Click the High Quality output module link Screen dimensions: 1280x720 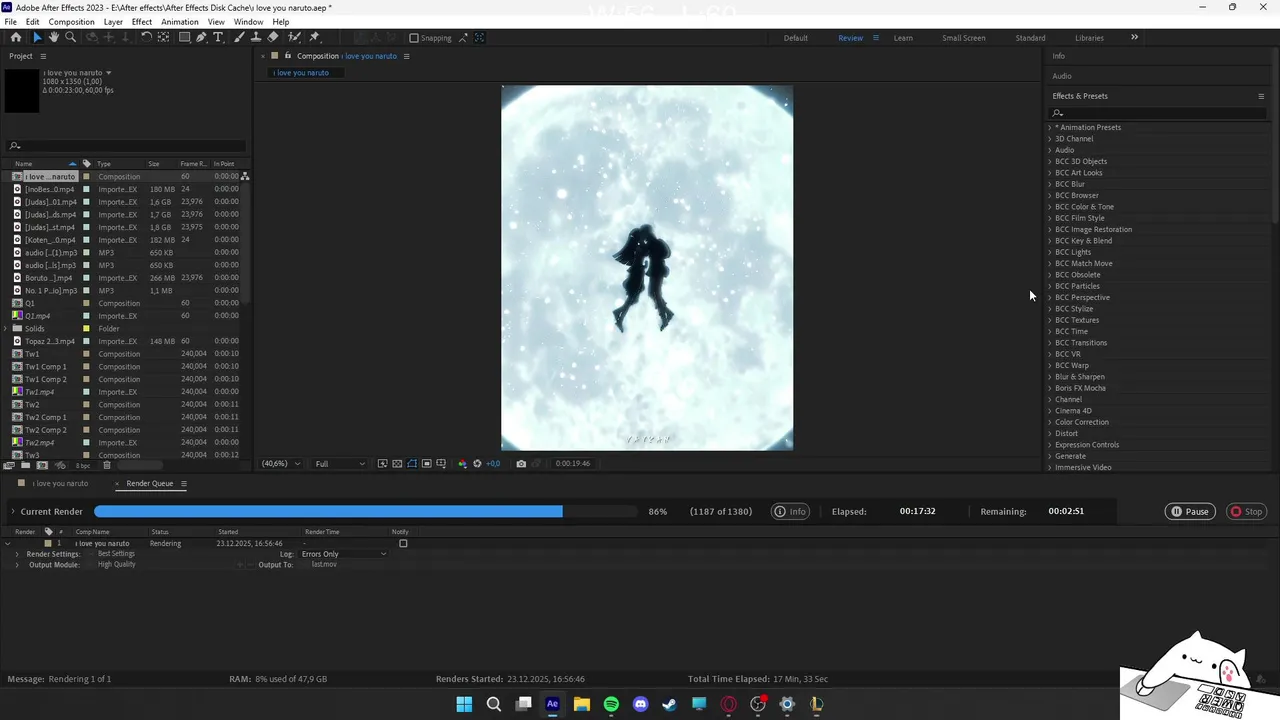(117, 565)
